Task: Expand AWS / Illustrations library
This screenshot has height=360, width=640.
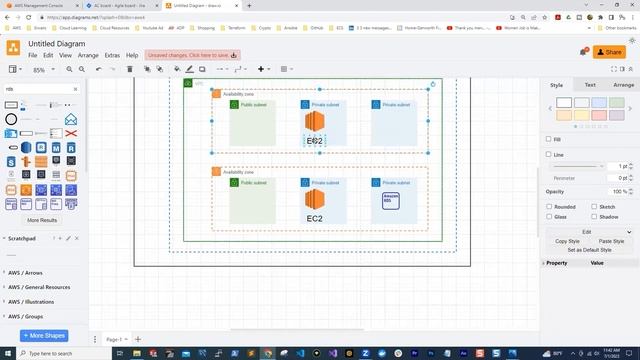Action: point(31,302)
